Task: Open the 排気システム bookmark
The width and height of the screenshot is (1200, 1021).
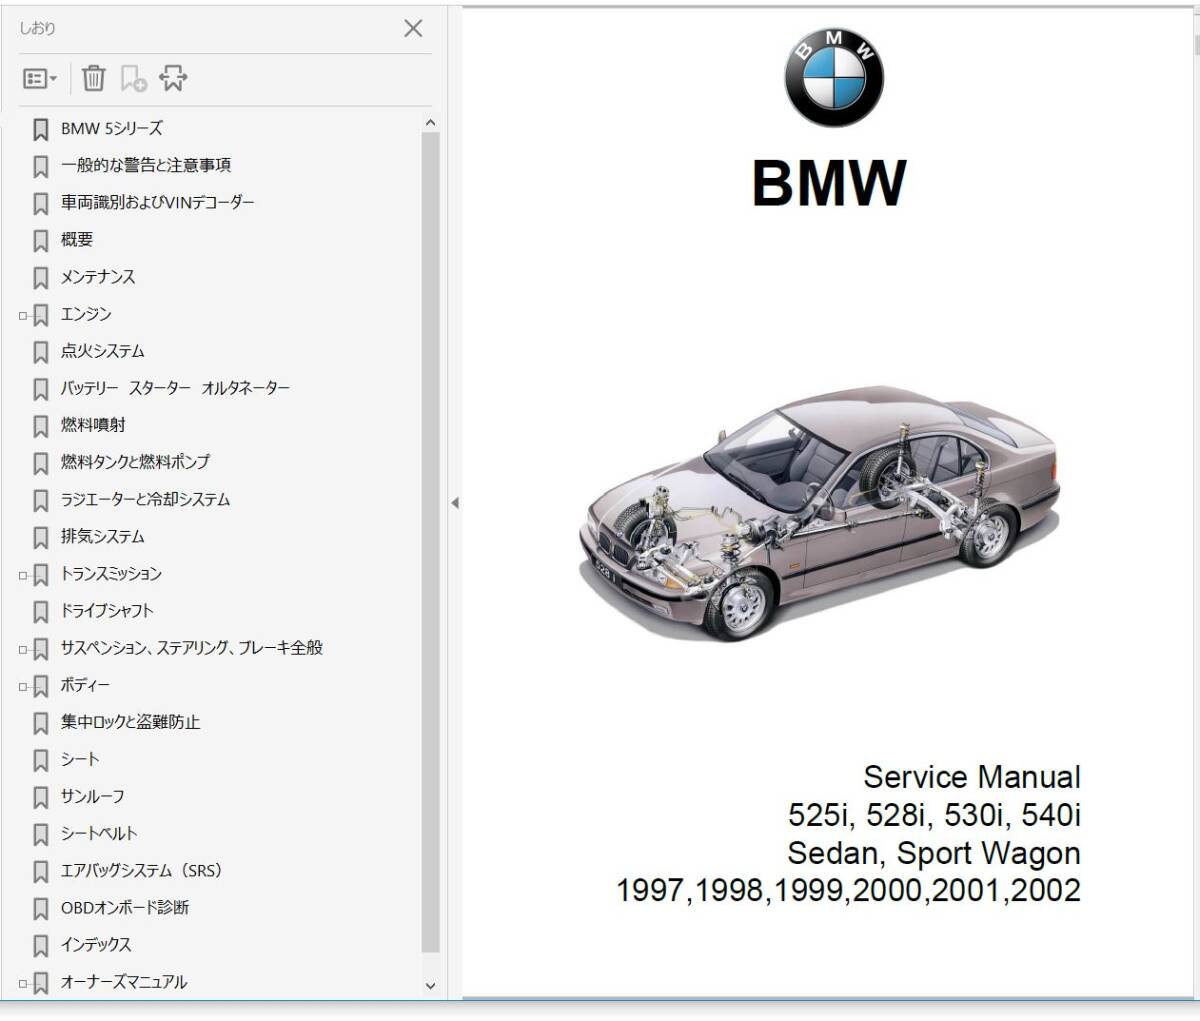Action: 102,536
